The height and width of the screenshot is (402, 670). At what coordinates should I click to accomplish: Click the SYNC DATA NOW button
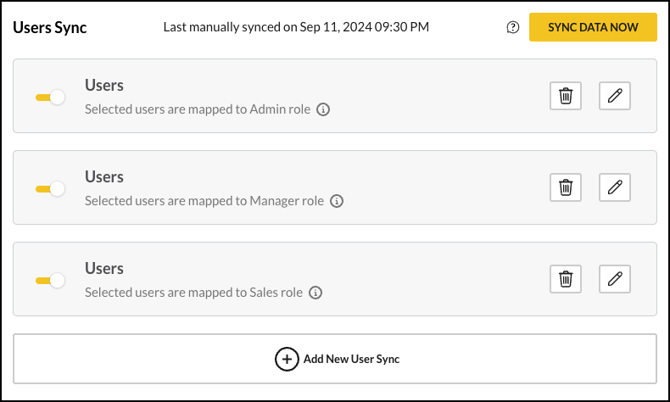tap(593, 27)
